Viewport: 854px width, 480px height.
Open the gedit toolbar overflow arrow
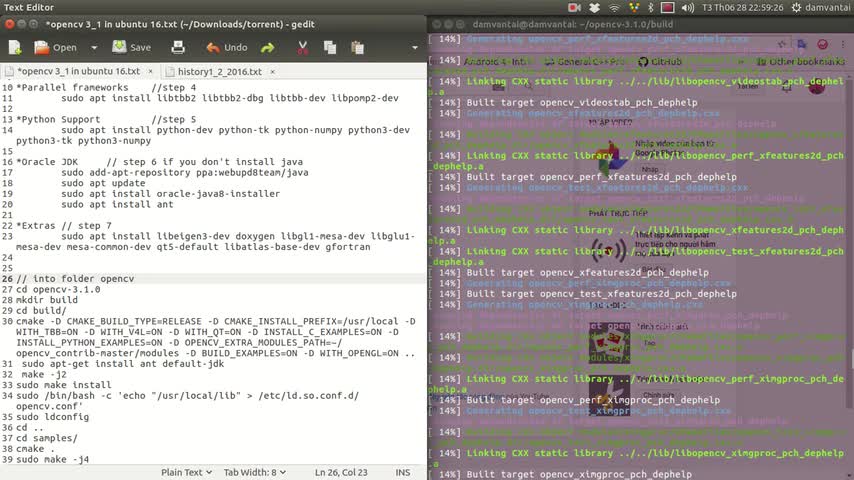[x=415, y=48]
